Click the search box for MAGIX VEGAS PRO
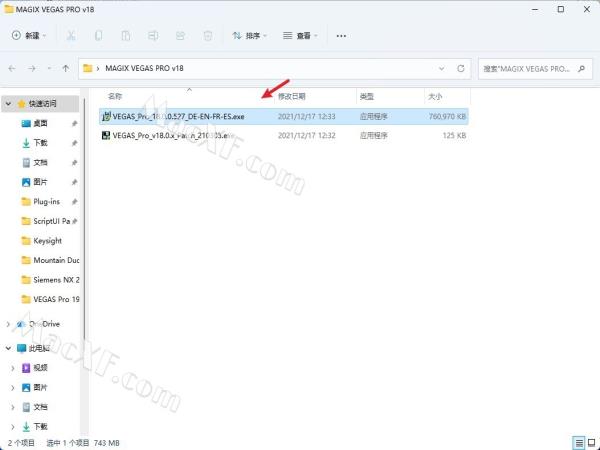Image resolution: width=600 pixels, height=450 pixels. tap(535, 69)
